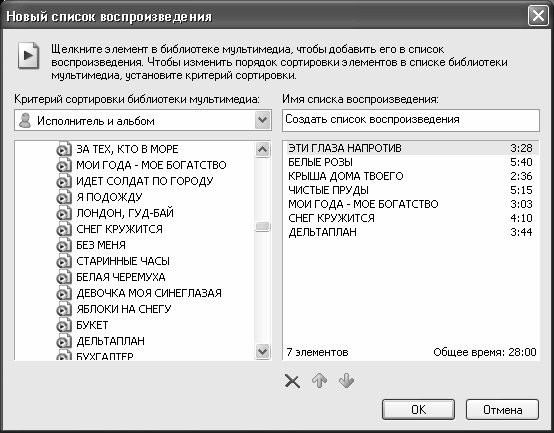Add БЕЛАЯ ЧЕРЕМУХА from the library list

(121, 277)
